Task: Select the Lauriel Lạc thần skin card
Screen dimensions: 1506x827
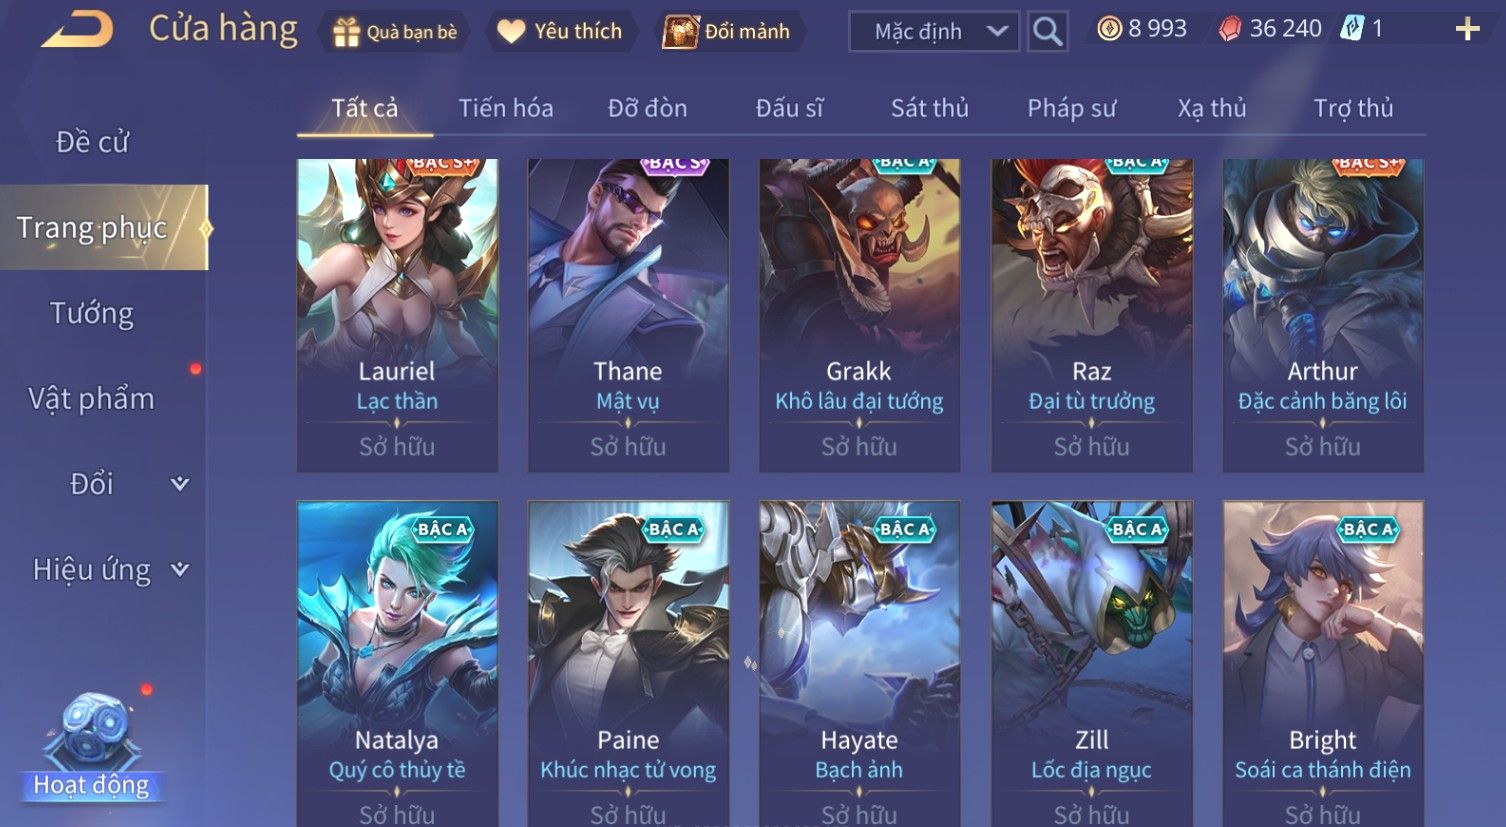Action: click(x=397, y=315)
